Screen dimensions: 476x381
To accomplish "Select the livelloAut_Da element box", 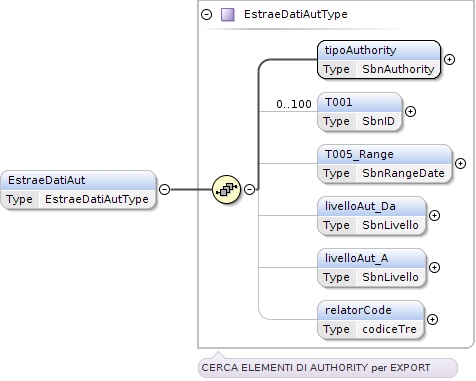I will (372, 216).
